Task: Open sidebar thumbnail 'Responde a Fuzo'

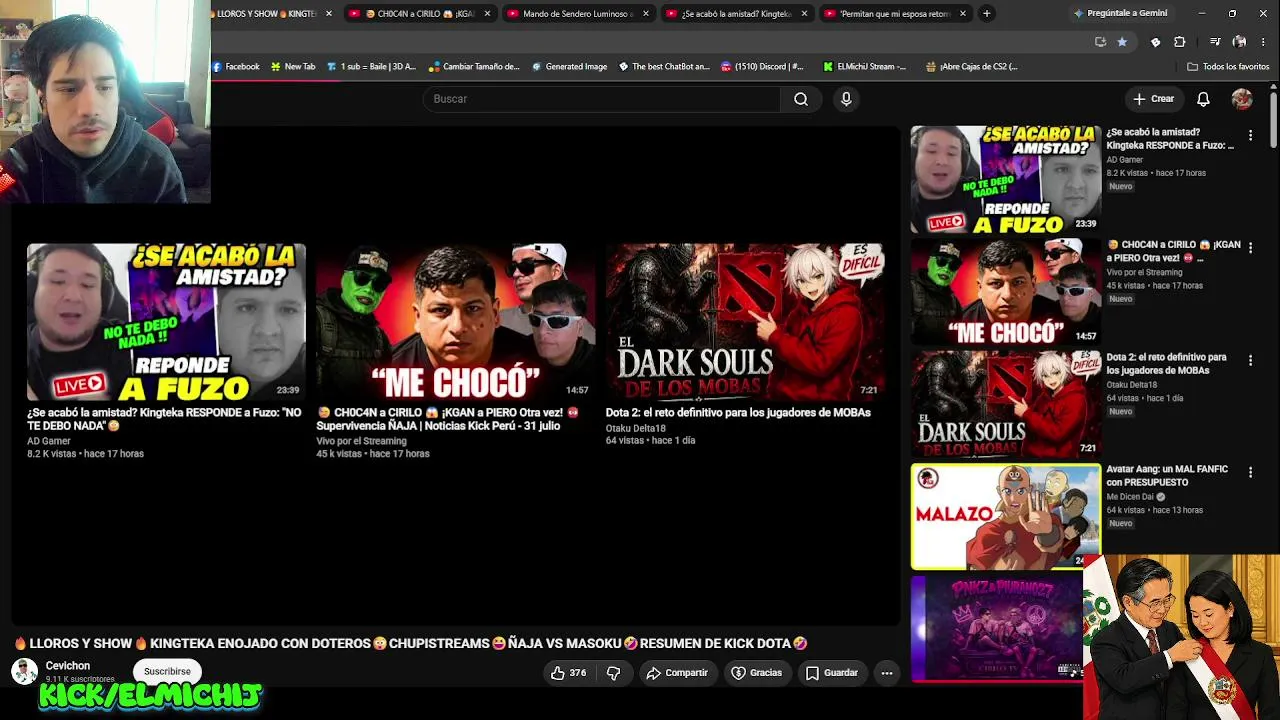Action: [x=1005, y=179]
